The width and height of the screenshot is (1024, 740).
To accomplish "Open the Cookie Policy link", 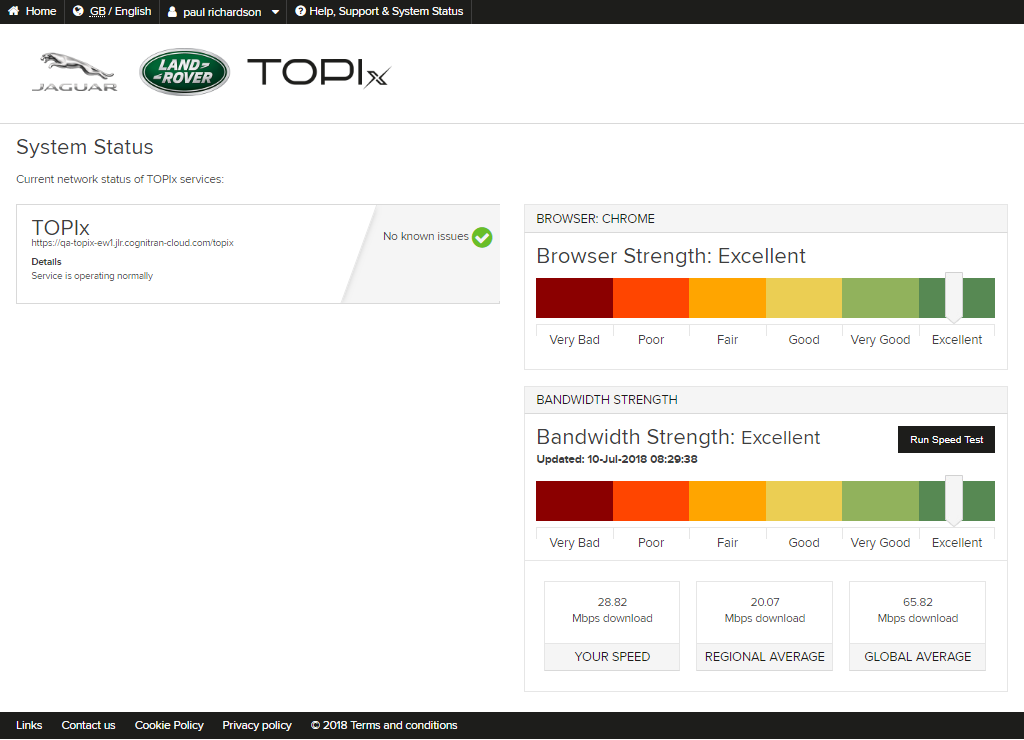I will point(169,725).
